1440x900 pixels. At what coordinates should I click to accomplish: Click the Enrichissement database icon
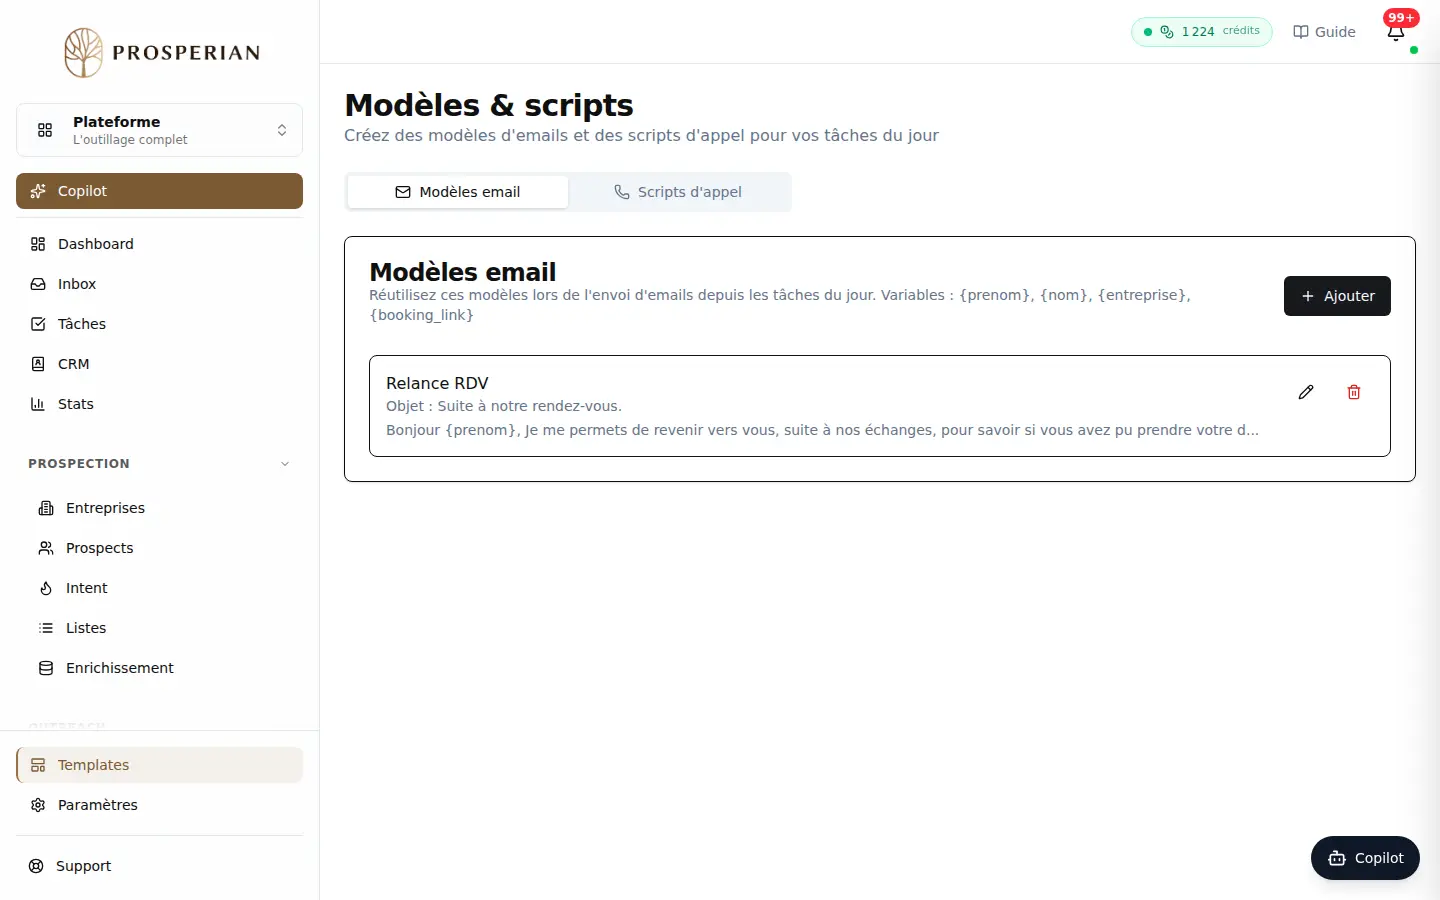coord(46,668)
